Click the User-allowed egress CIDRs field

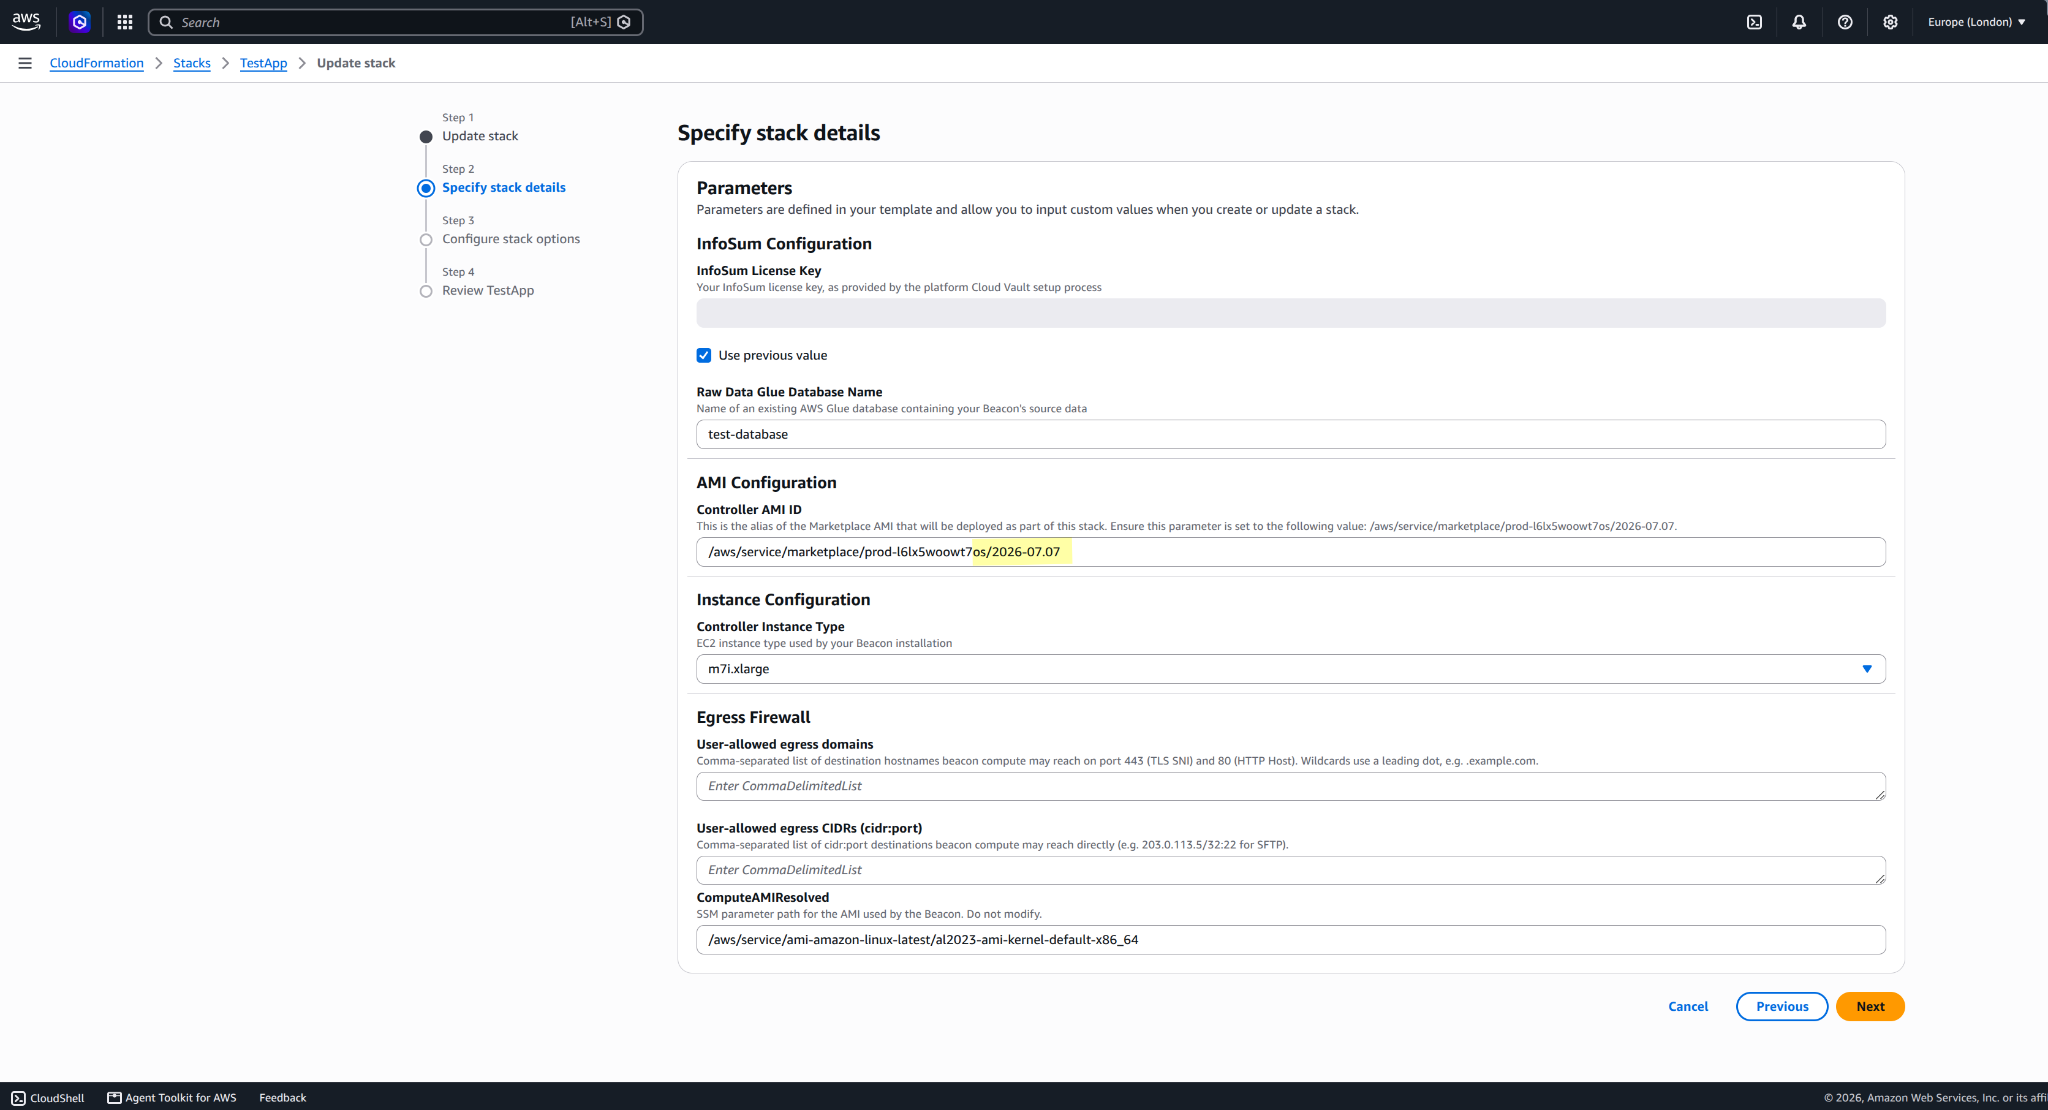pyautogui.click(x=1291, y=870)
